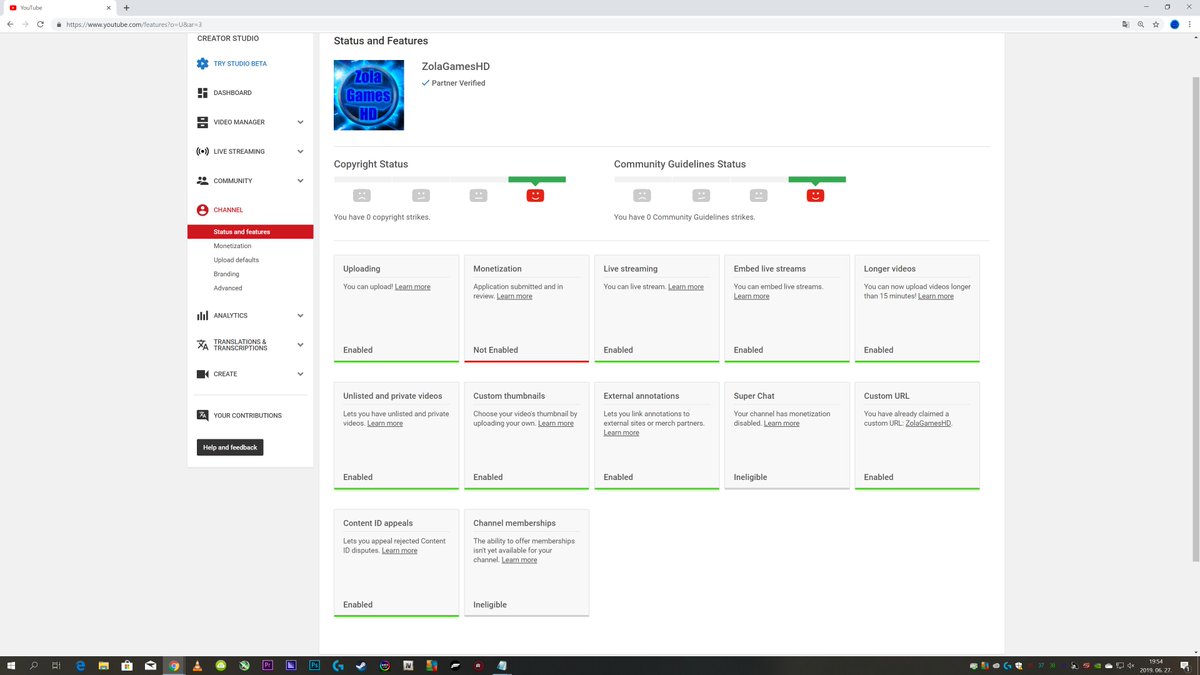Screen dimensions: 1200x675
Task: Expand the Community section chevron
Action: [x=300, y=181]
